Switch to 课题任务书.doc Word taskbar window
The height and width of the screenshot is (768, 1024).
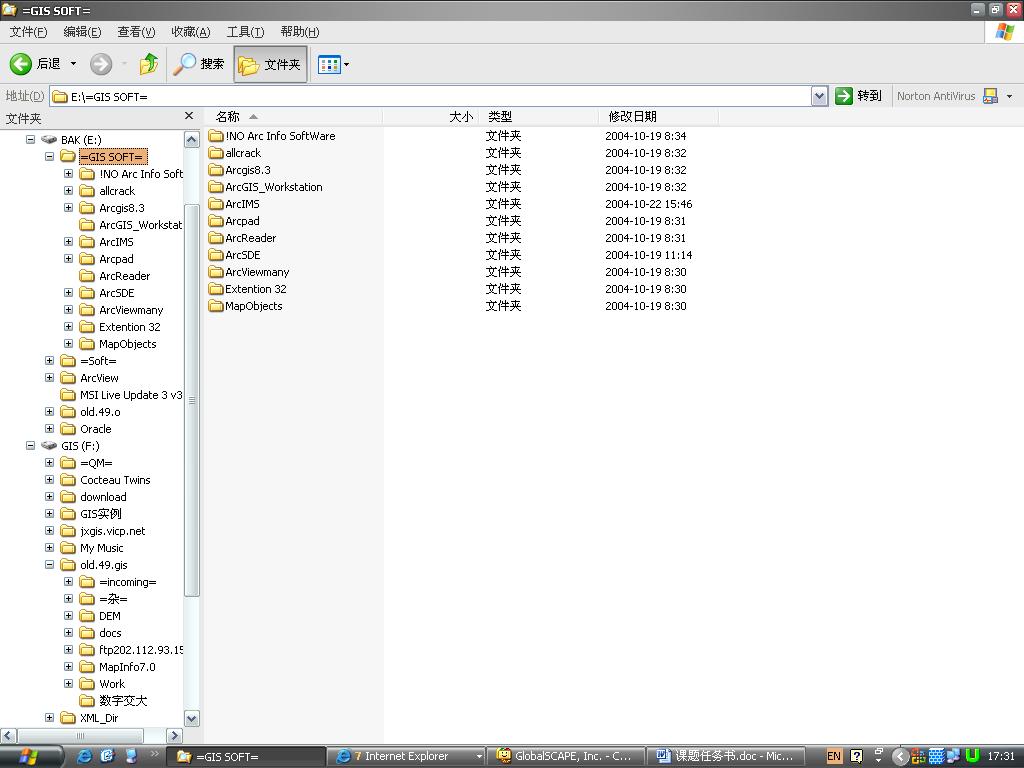(x=726, y=756)
